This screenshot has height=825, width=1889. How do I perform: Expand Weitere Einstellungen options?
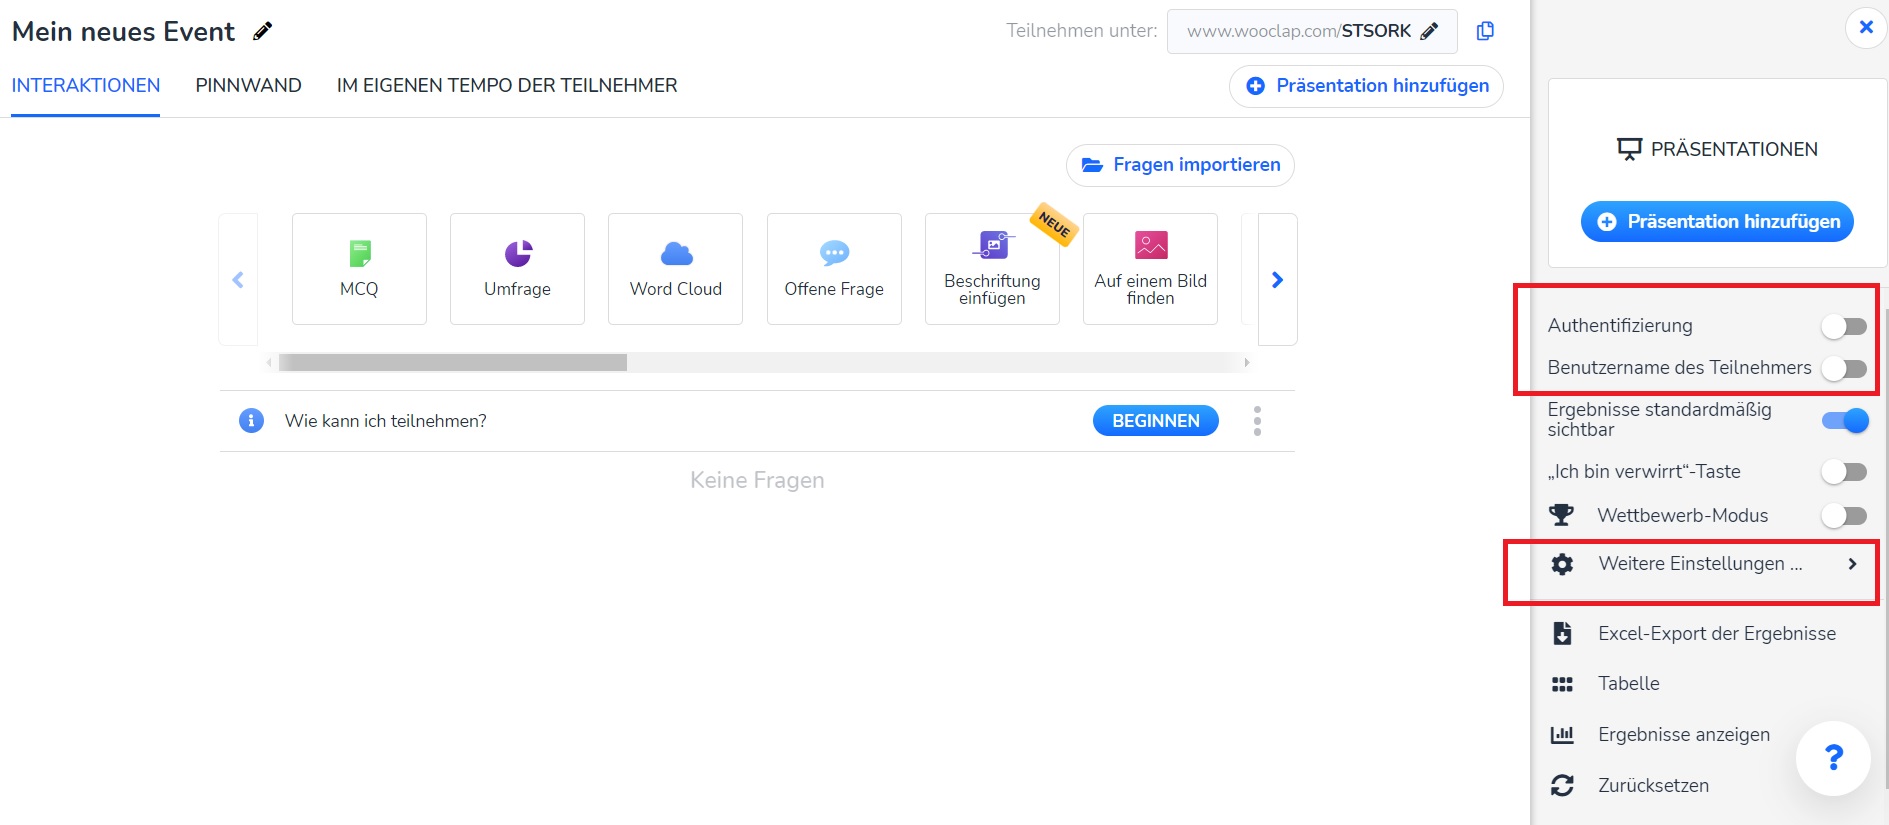[x=1700, y=564]
